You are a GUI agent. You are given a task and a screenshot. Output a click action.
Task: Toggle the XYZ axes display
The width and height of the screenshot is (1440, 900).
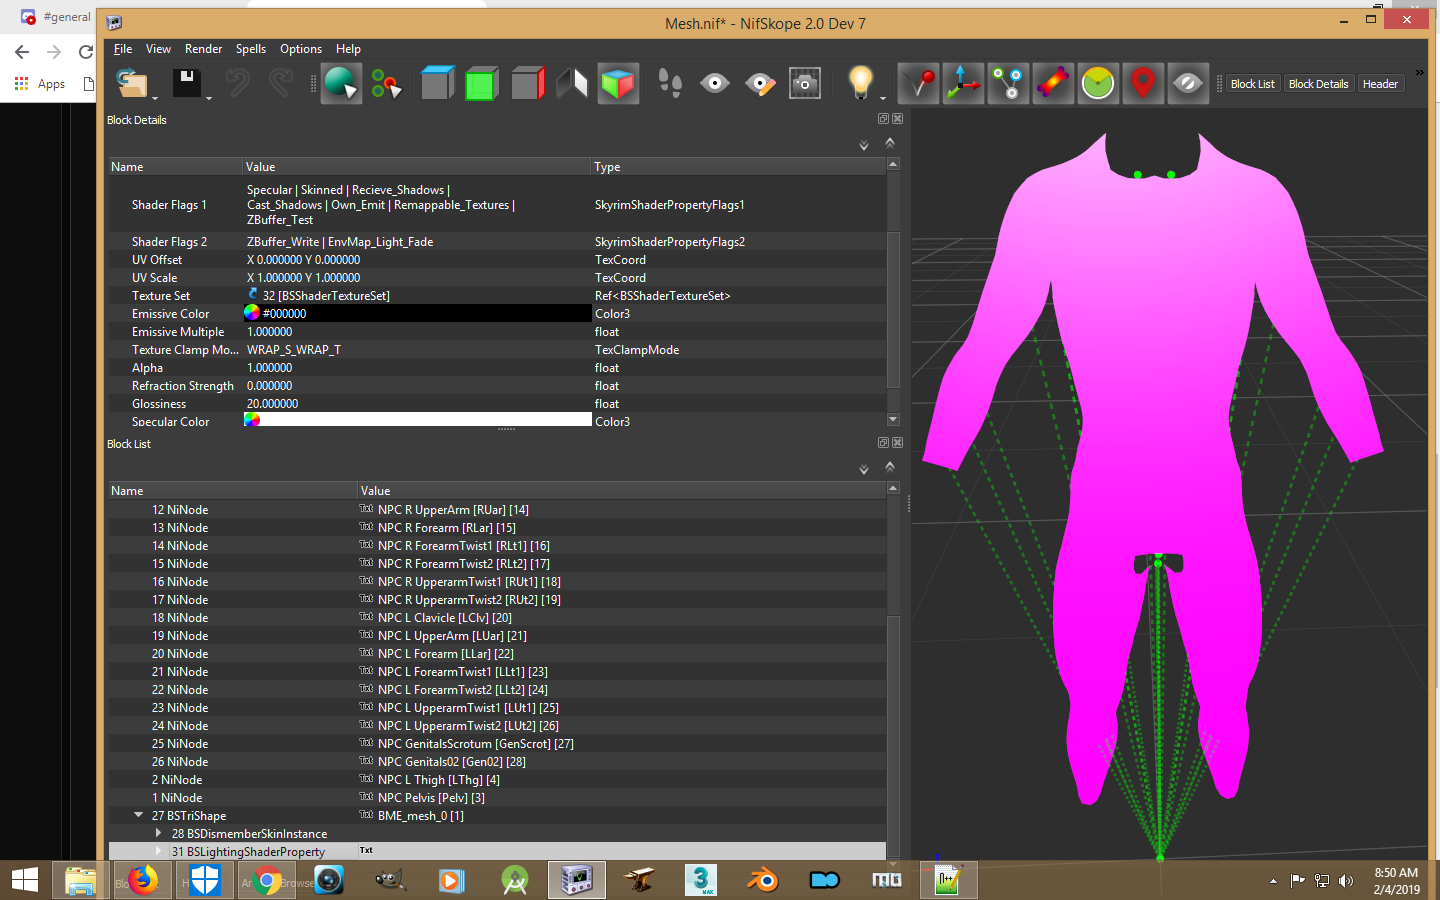pos(963,83)
